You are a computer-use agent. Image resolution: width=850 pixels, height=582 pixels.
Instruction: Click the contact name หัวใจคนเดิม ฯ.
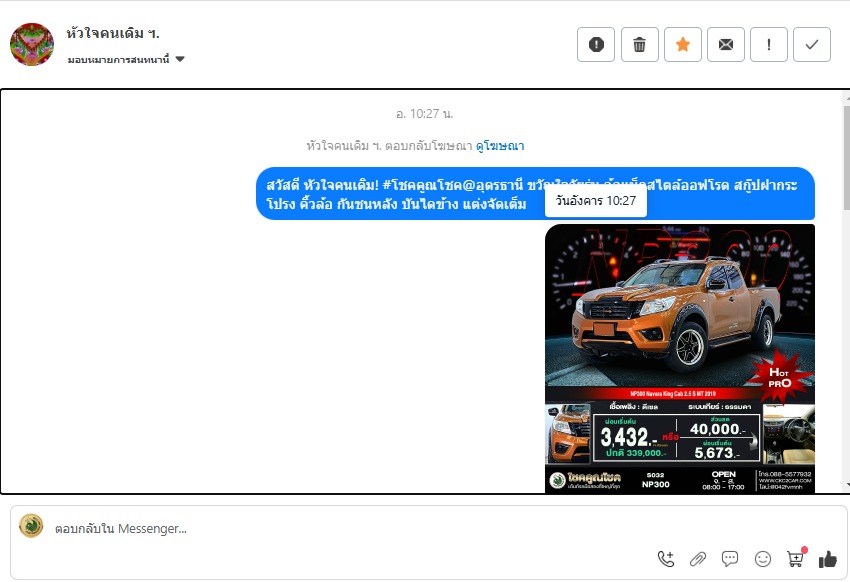pos(113,34)
